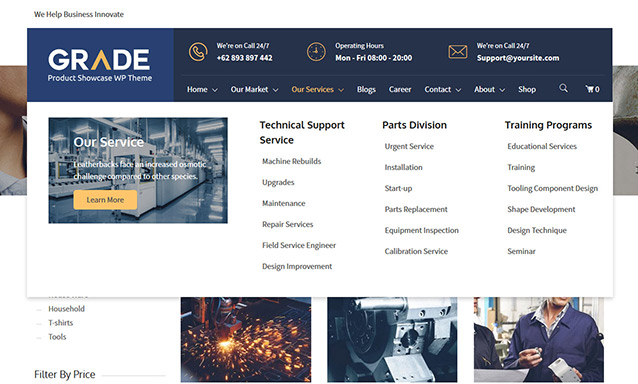The height and width of the screenshot is (384, 638).
Task: Click the Our Service factory banner image
Action: [138, 170]
